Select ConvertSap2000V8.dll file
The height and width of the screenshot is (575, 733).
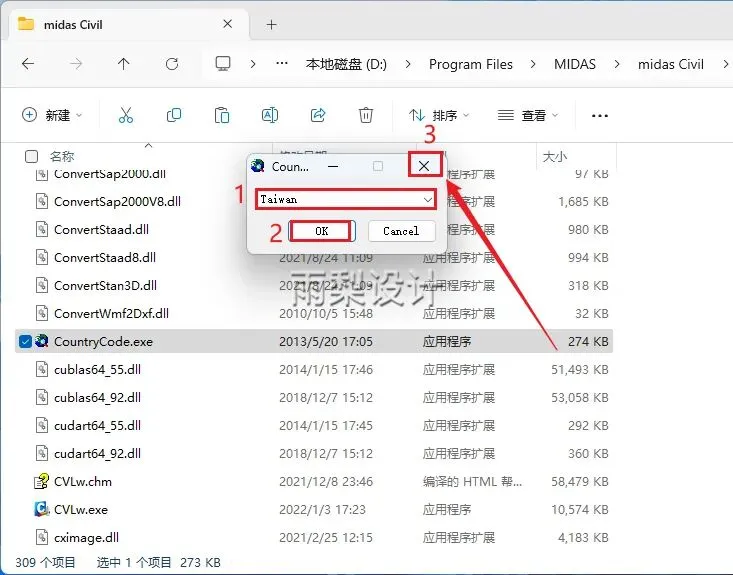117,201
